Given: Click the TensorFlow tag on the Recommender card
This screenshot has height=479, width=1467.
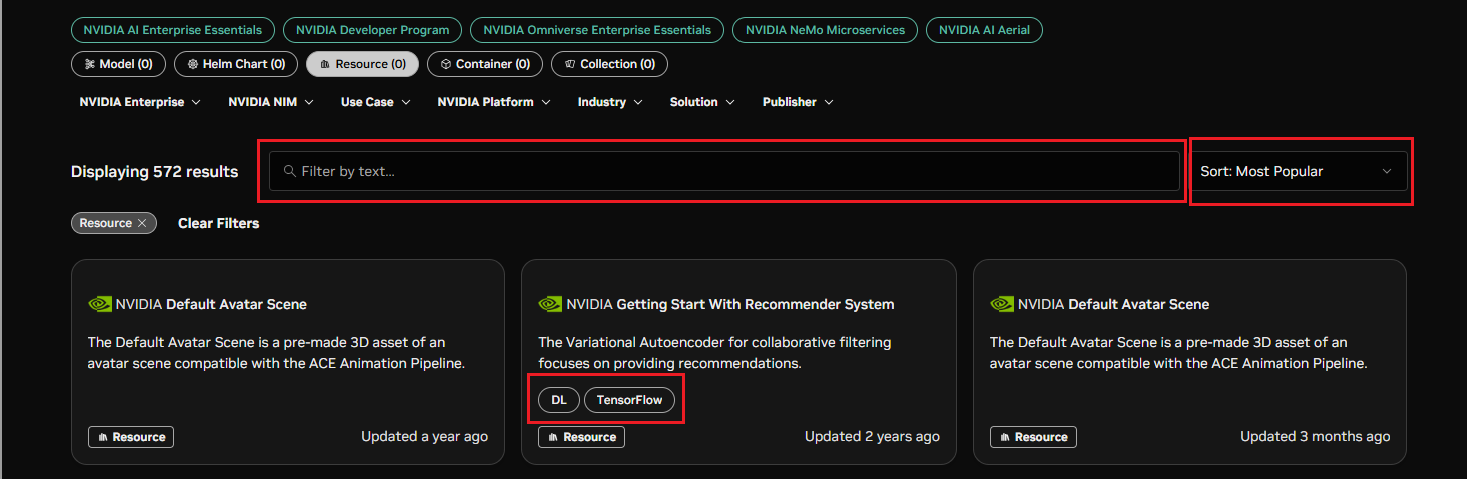Looking at the screenshot, I should (629, 400).
